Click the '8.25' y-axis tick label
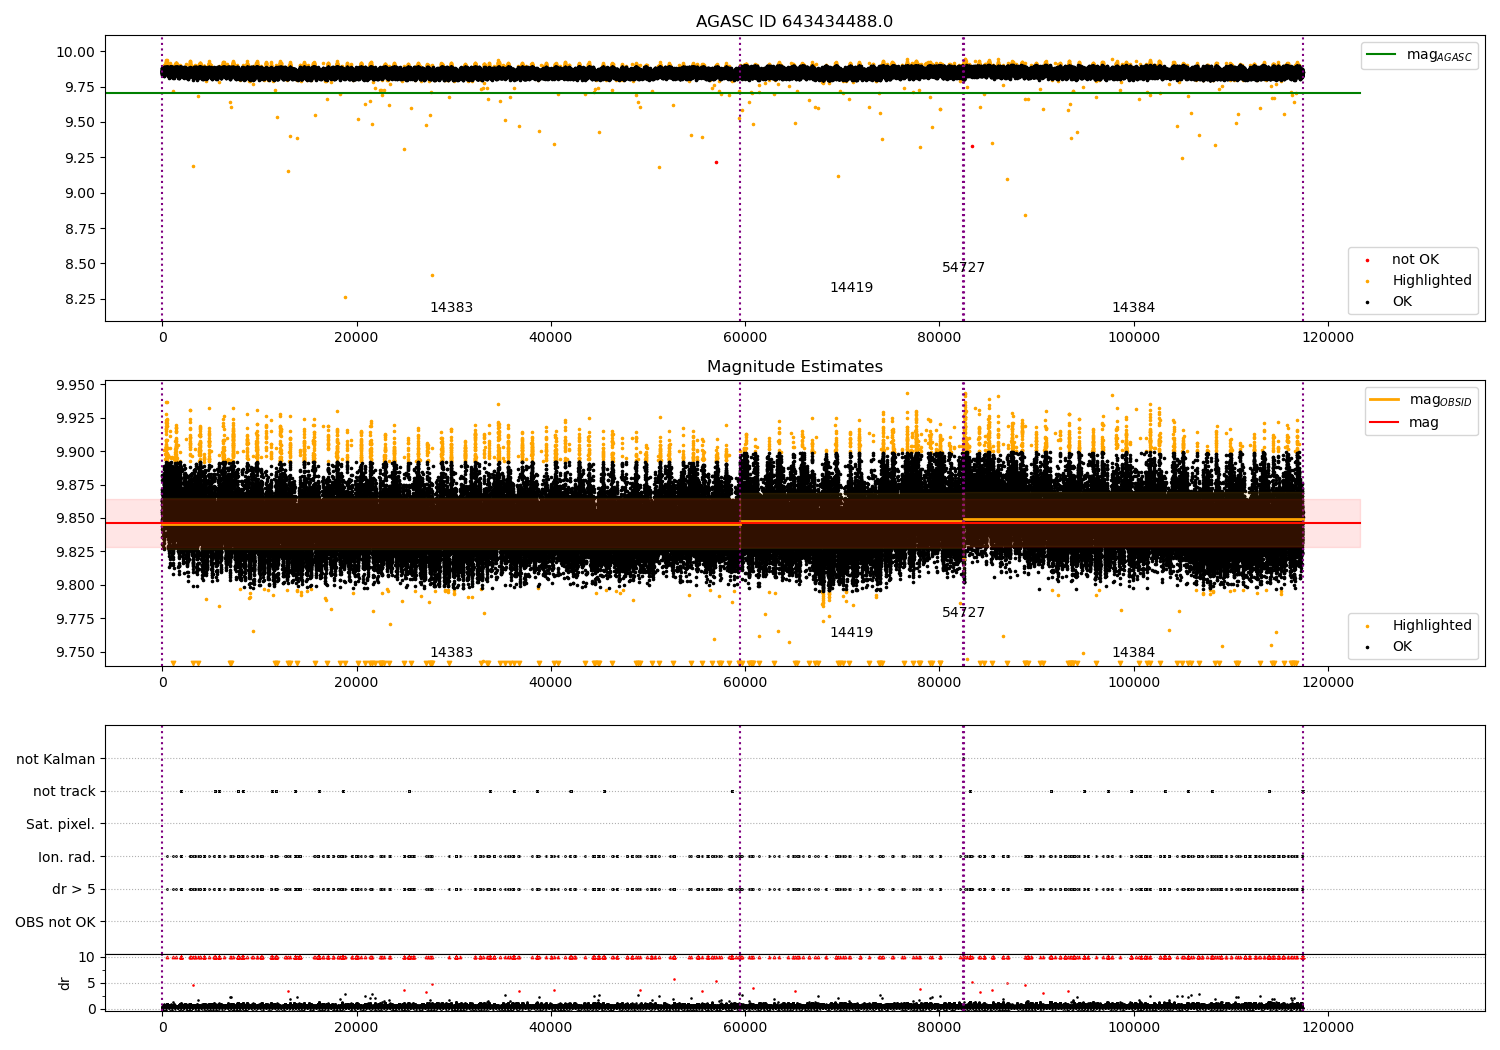The image size is (1500, 1050). click(x=80, y=299)
